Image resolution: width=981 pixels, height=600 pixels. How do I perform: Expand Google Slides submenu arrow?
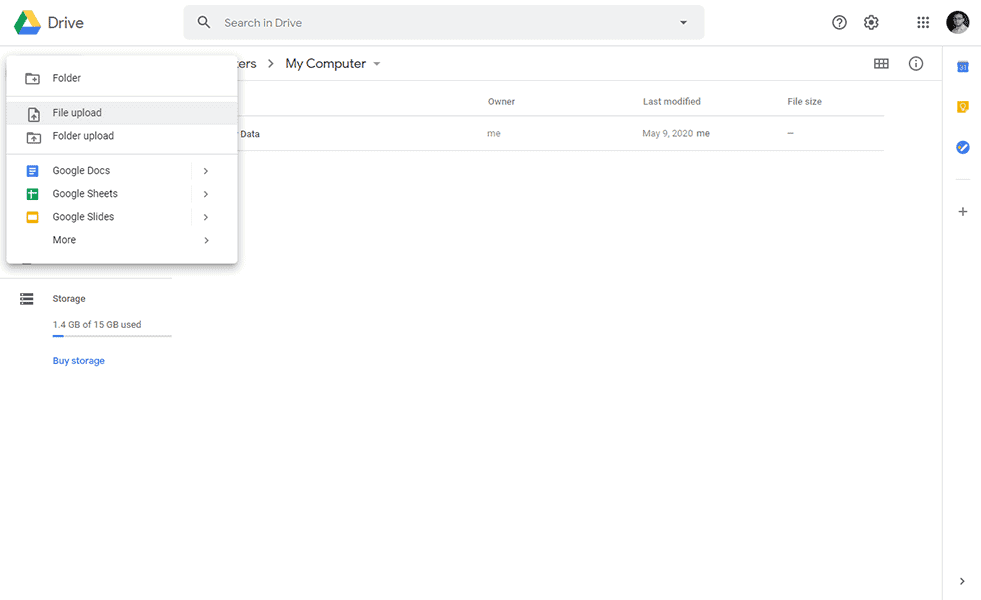point(206,217)
